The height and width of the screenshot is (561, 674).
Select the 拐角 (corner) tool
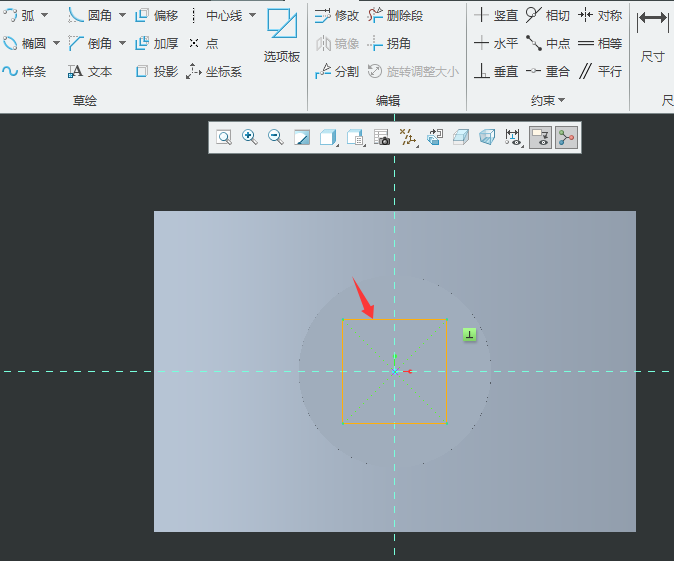click(x=389, y=43)
